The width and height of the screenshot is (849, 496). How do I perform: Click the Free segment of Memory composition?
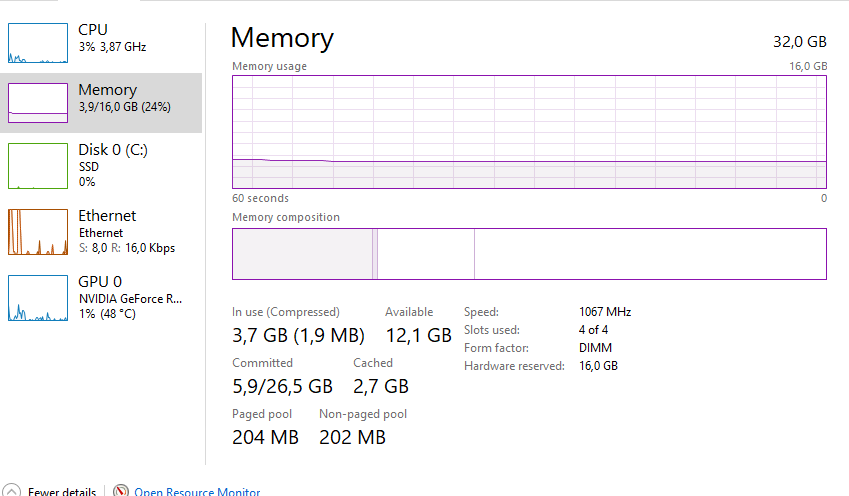pyautogui.click(x=650, y=254)
